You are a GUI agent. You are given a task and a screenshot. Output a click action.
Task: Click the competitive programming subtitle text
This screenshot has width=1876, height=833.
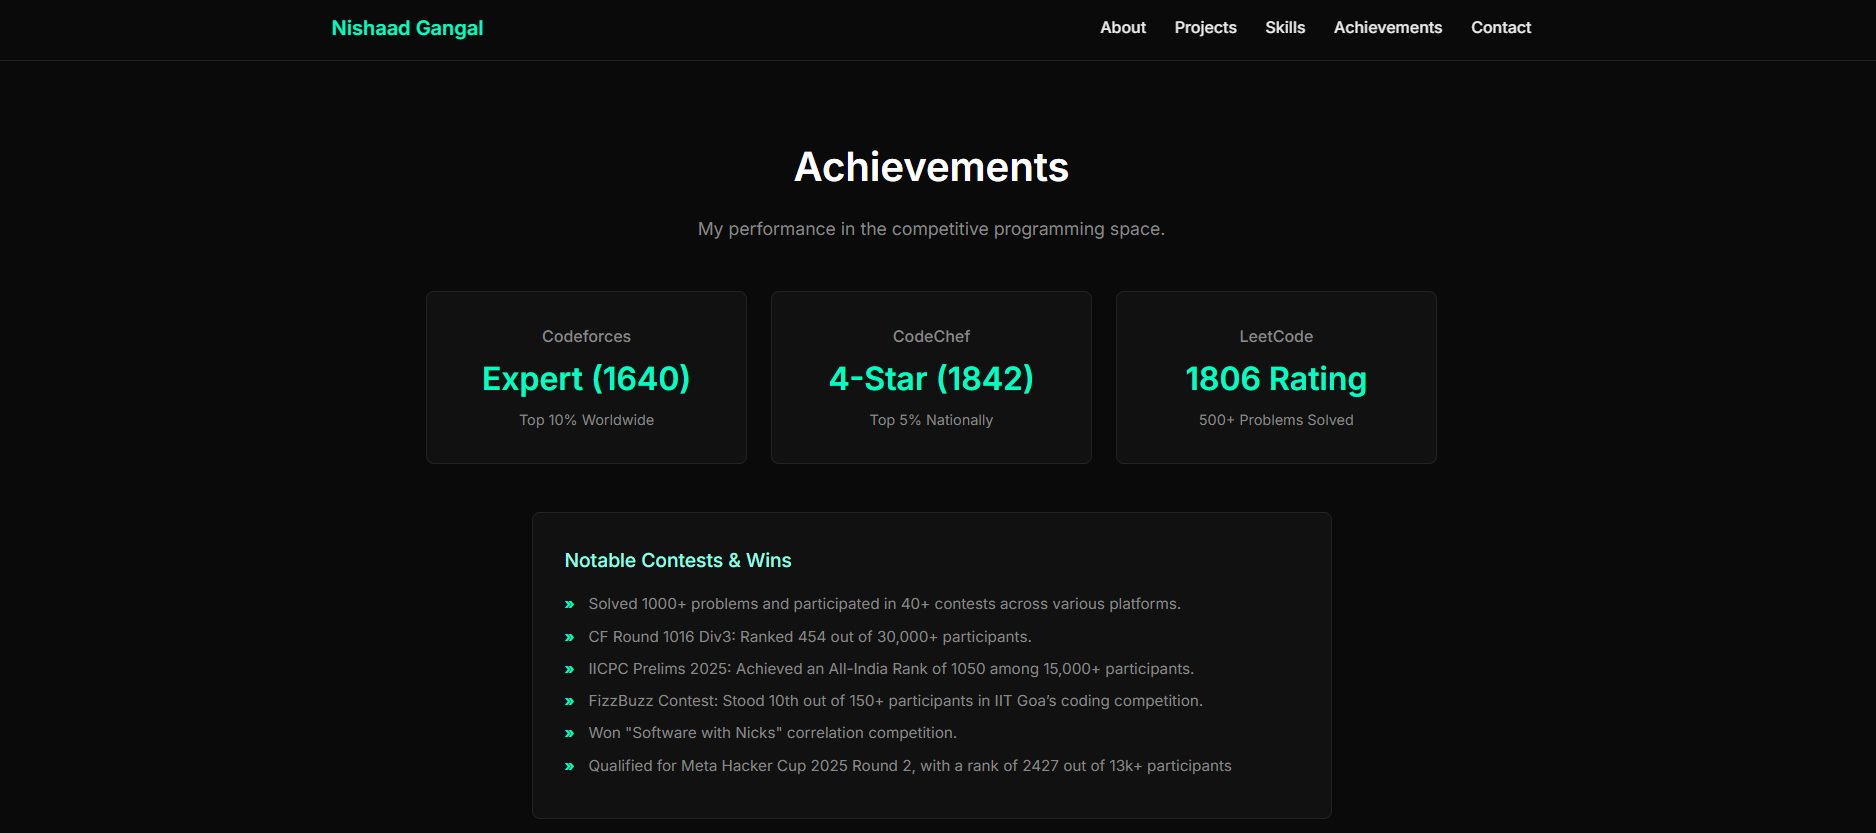(931, 229)
